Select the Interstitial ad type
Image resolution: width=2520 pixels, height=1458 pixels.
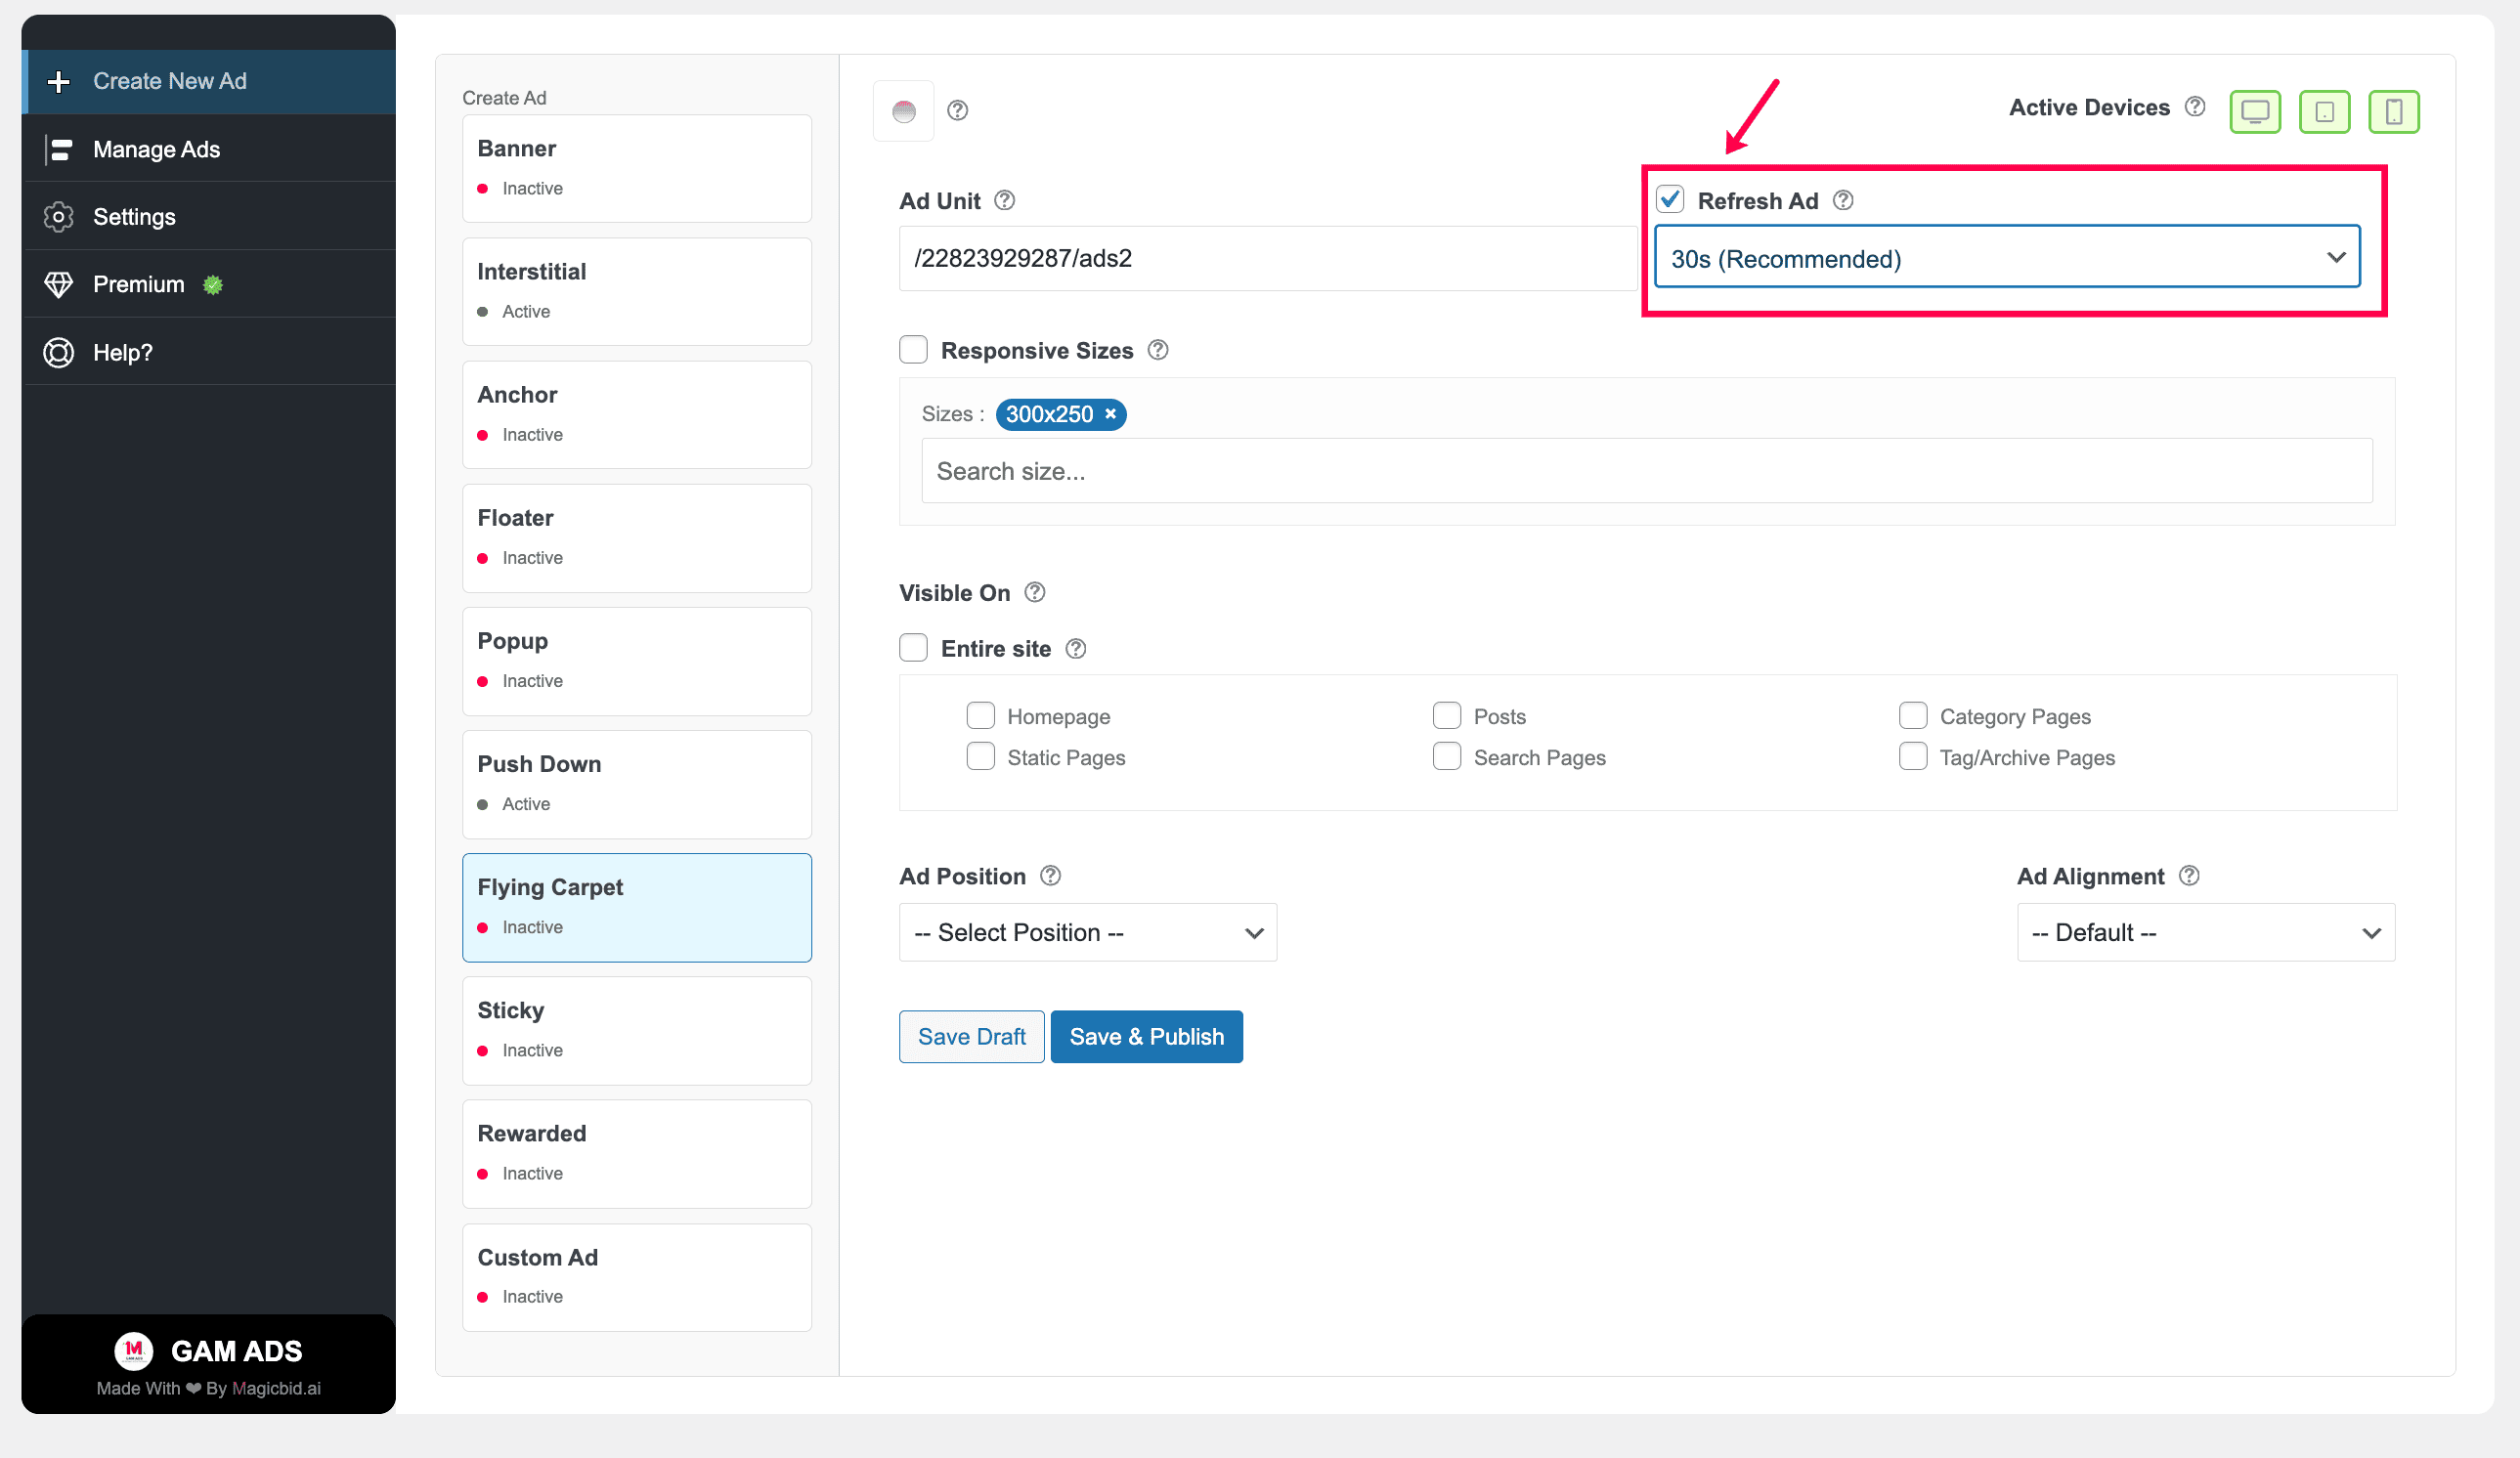636,292
